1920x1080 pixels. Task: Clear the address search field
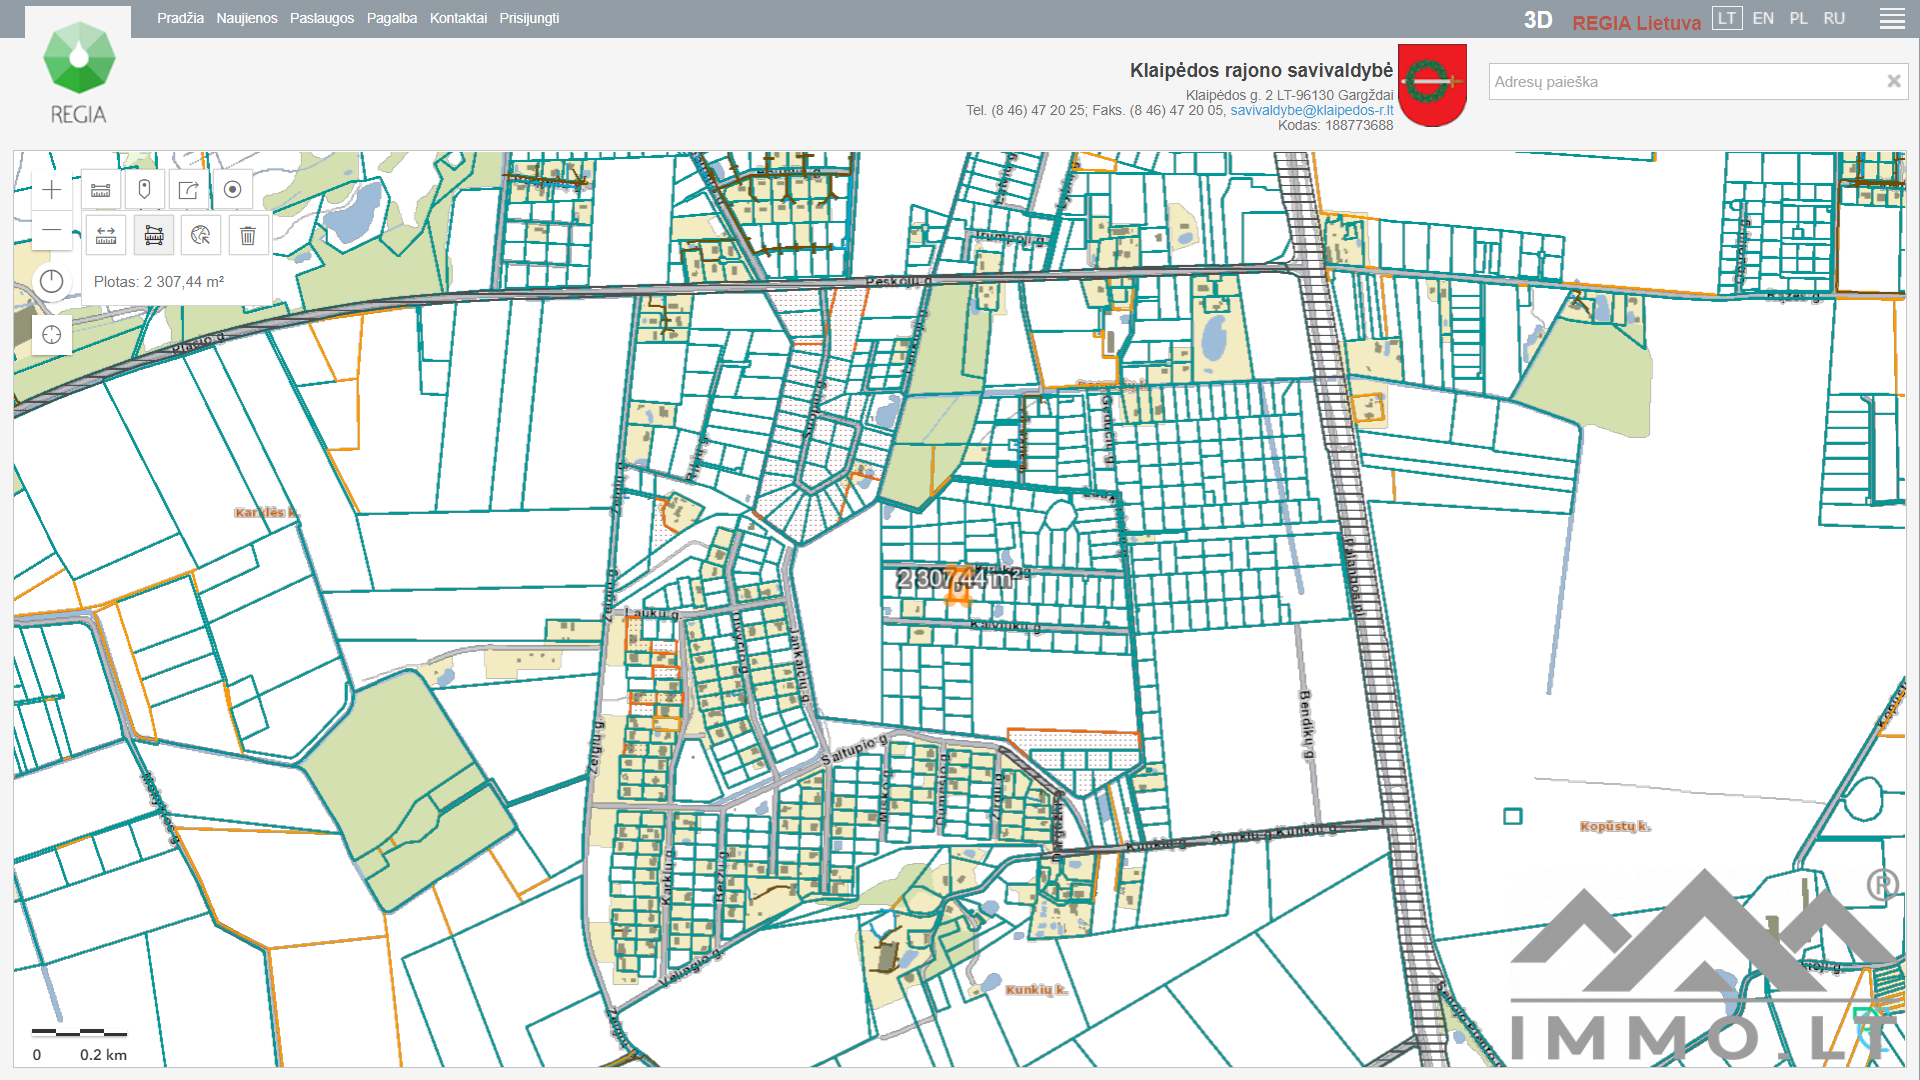click(1893, 81)
